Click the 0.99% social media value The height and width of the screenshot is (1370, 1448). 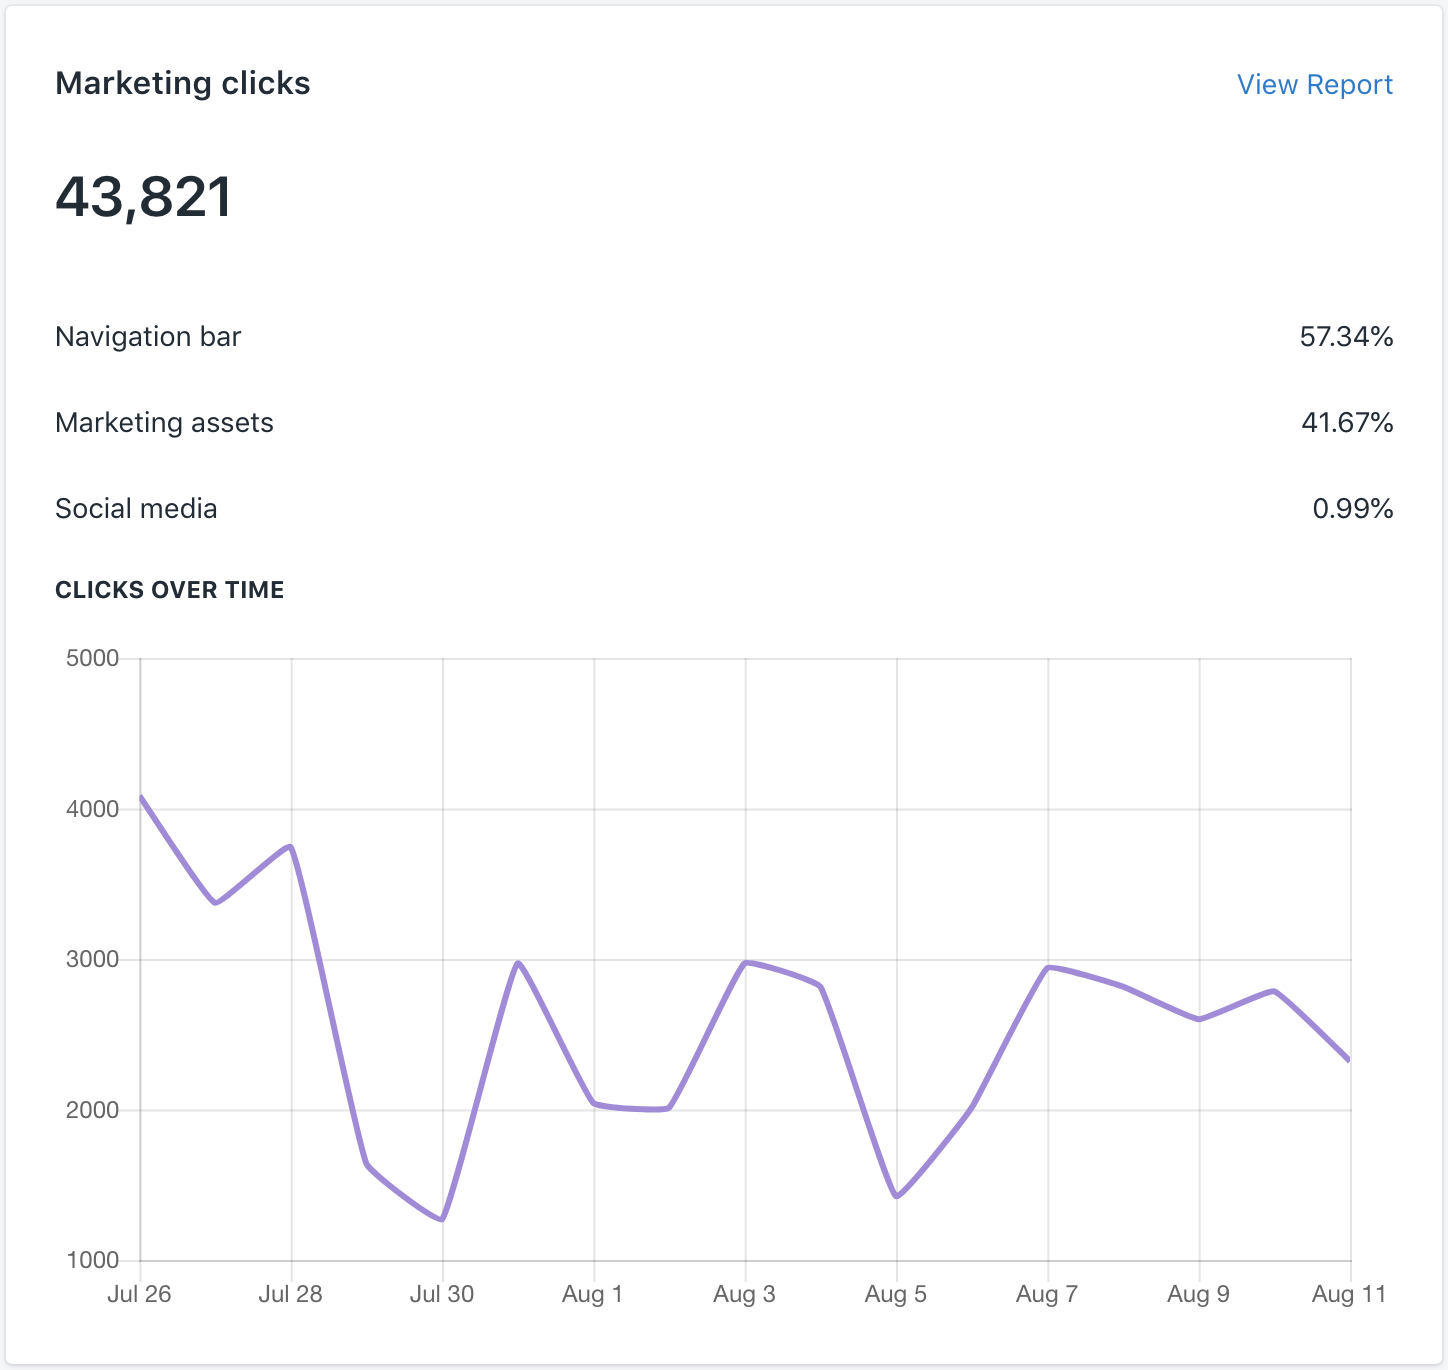point(1352,509)
